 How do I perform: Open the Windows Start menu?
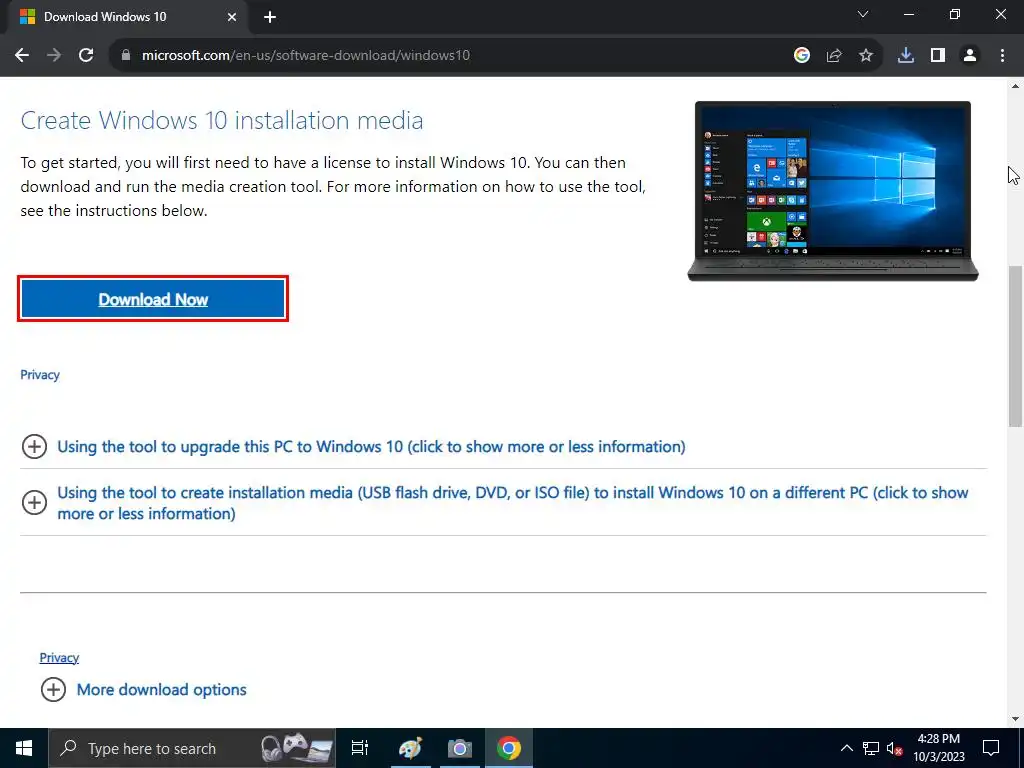(24, 748)
